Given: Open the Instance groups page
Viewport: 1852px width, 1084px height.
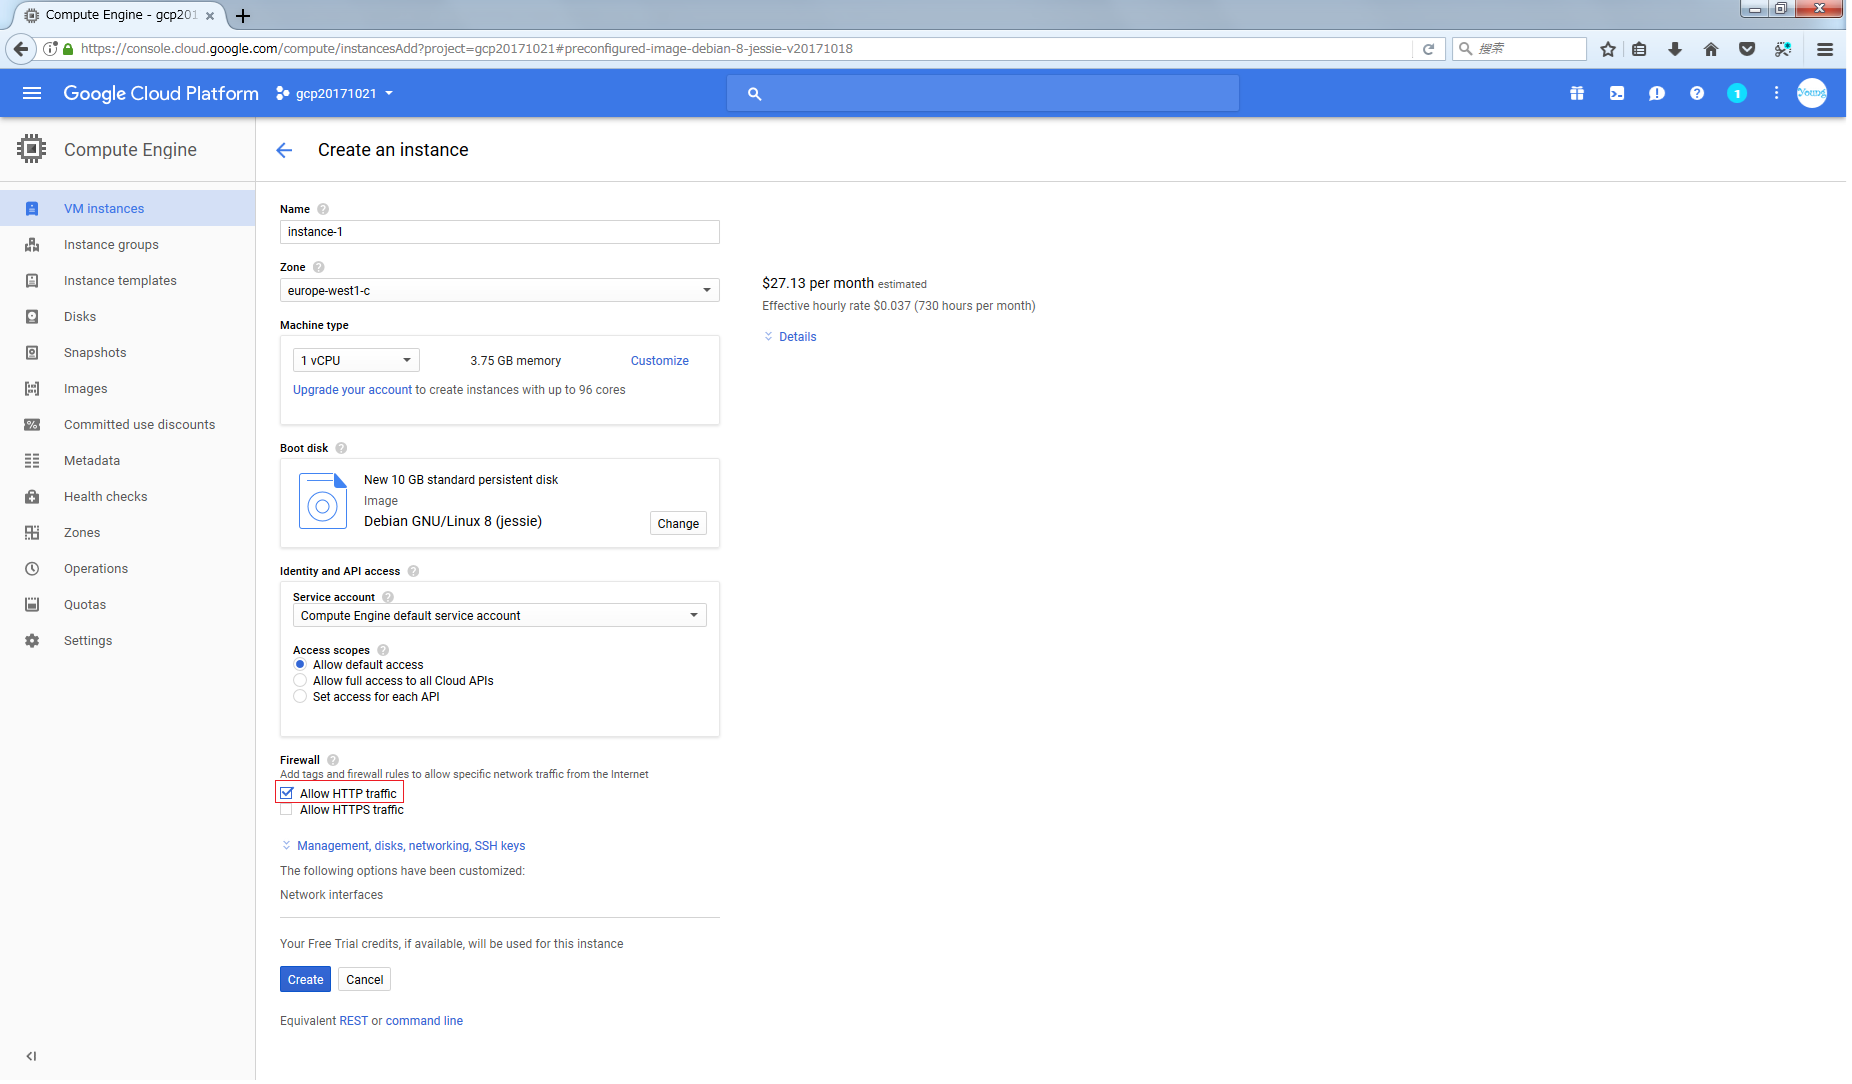Looking at the screenshot, I should click(111, 245).
